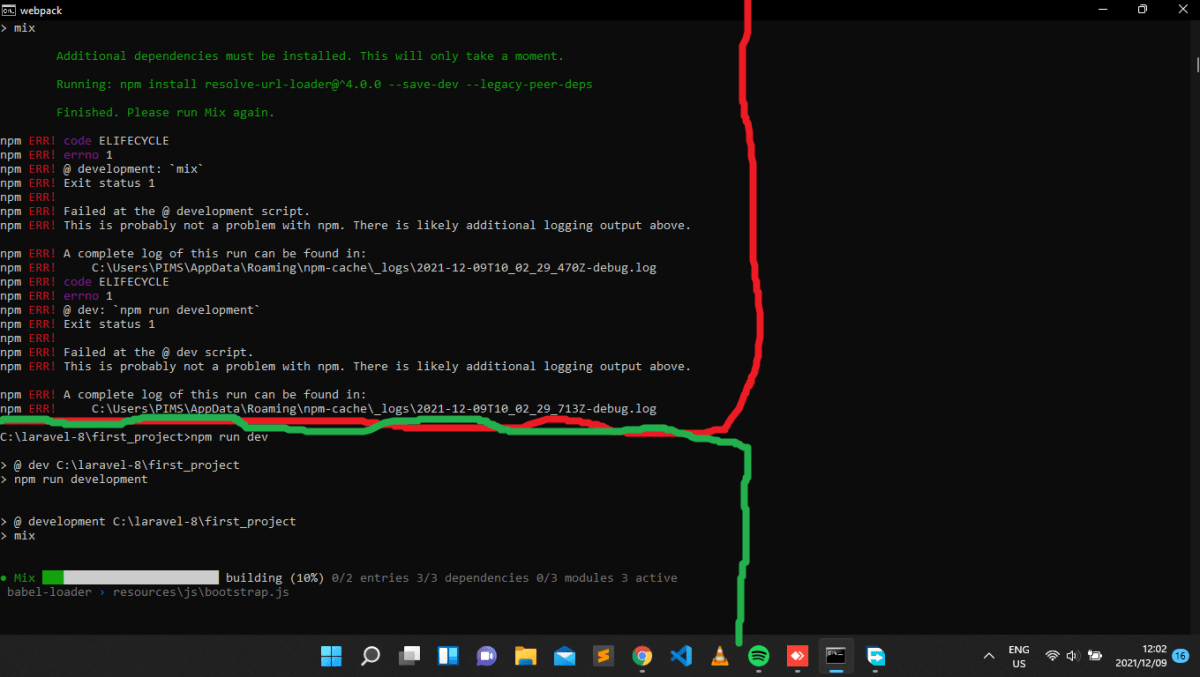1200x677 pixels.
Task: Launch Sublime Text from the taskbar
Action: 603,656
